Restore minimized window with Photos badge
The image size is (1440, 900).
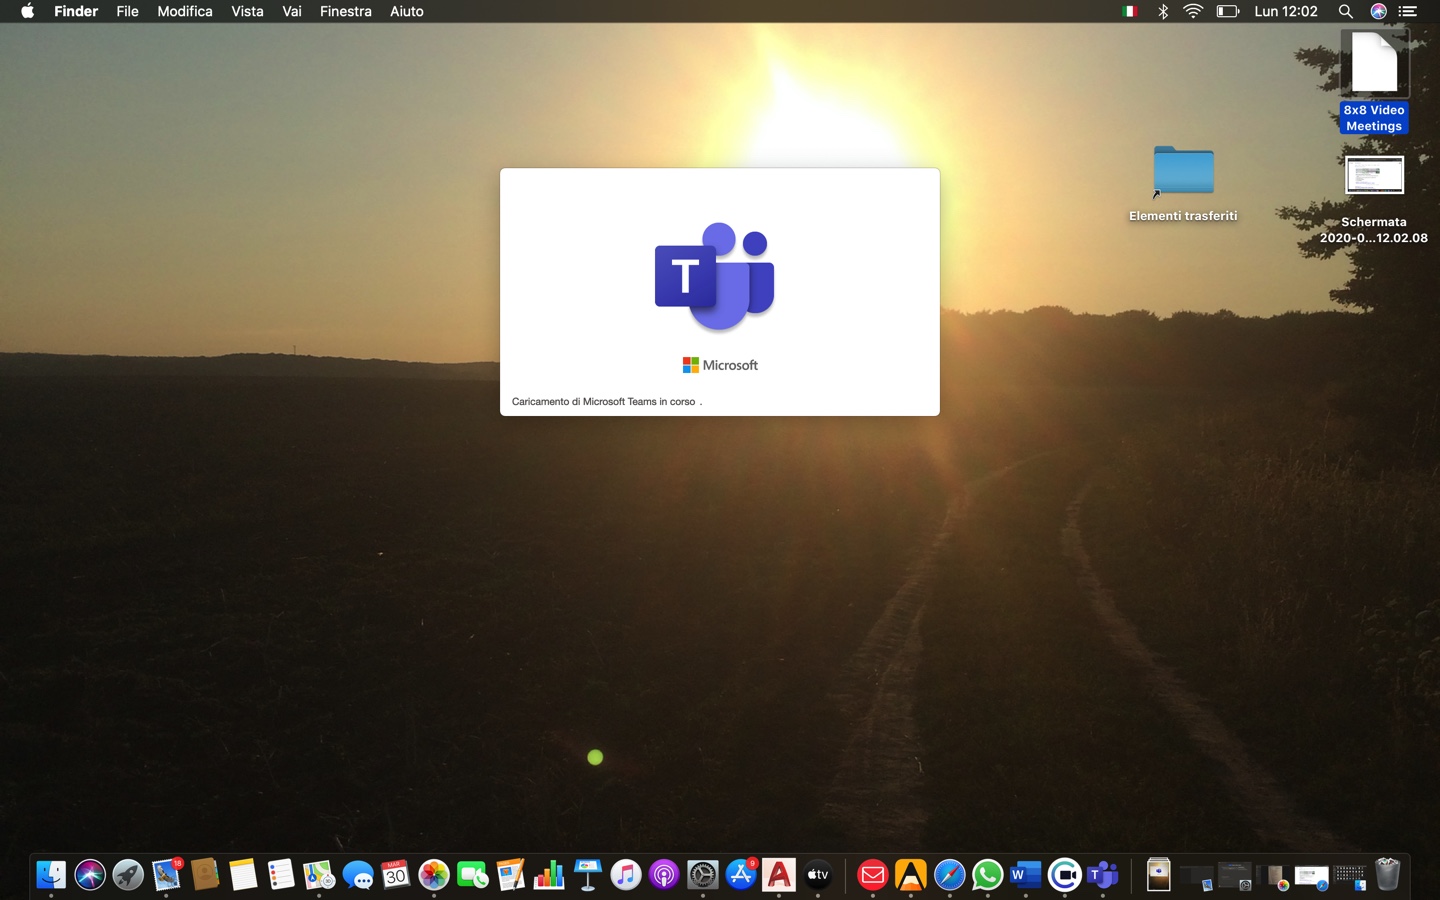tap(1273, 877)
